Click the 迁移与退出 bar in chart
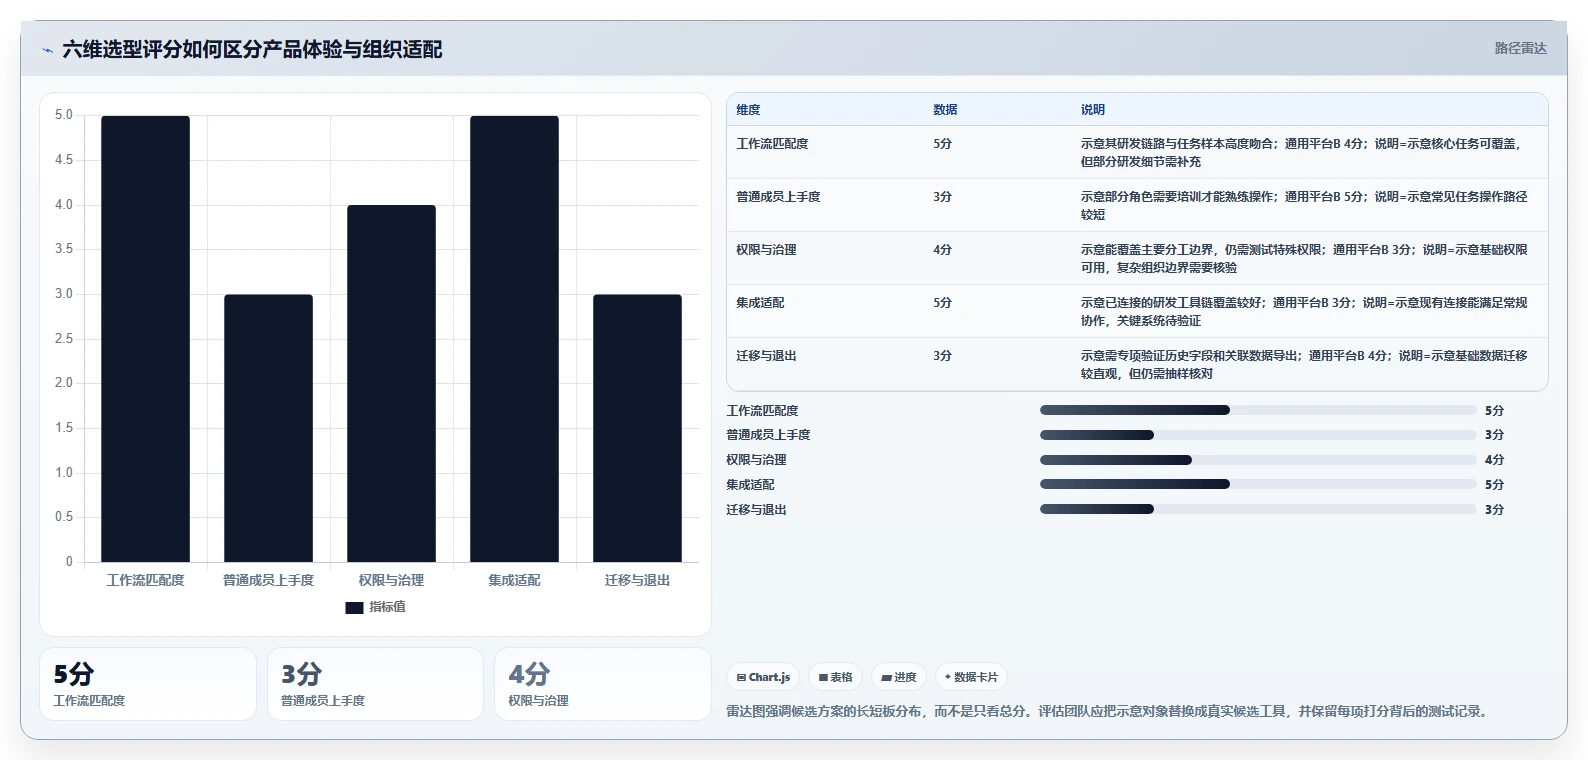The height and width of the screenshot is (760, 1588). pyautogui.click(x=637, y=428)
